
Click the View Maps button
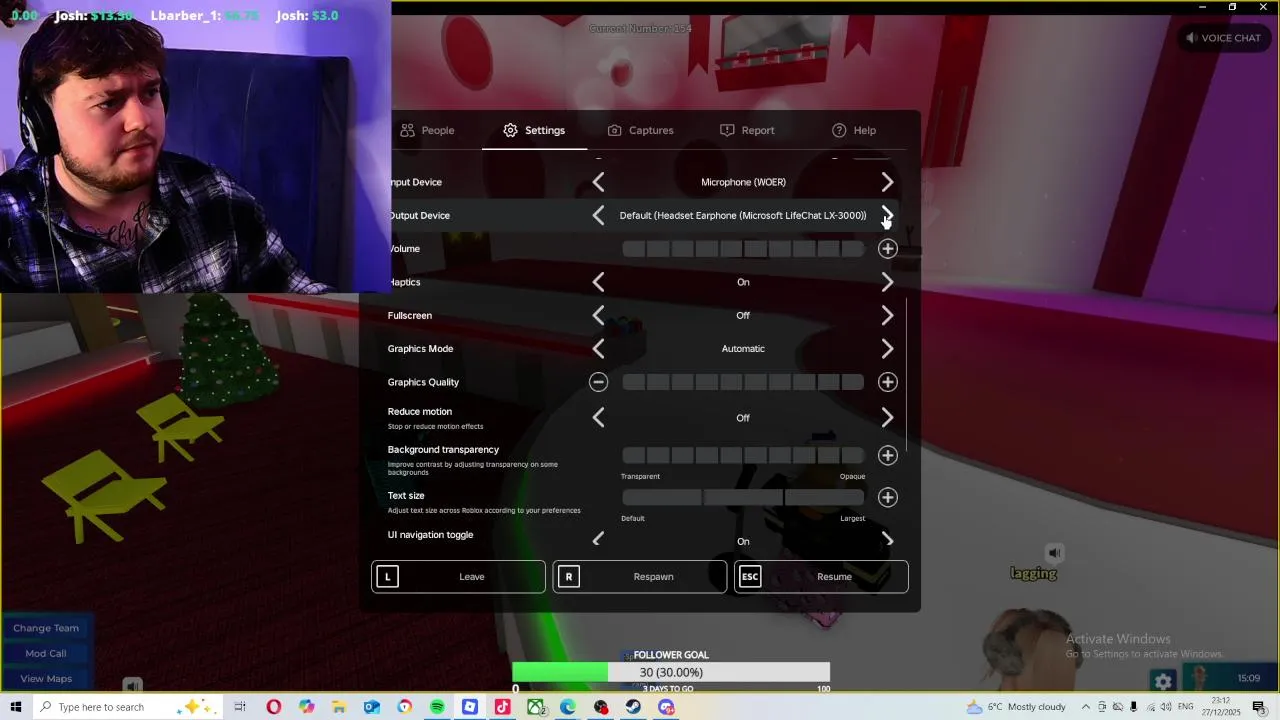pyautogui.click(x=46, y=678)
